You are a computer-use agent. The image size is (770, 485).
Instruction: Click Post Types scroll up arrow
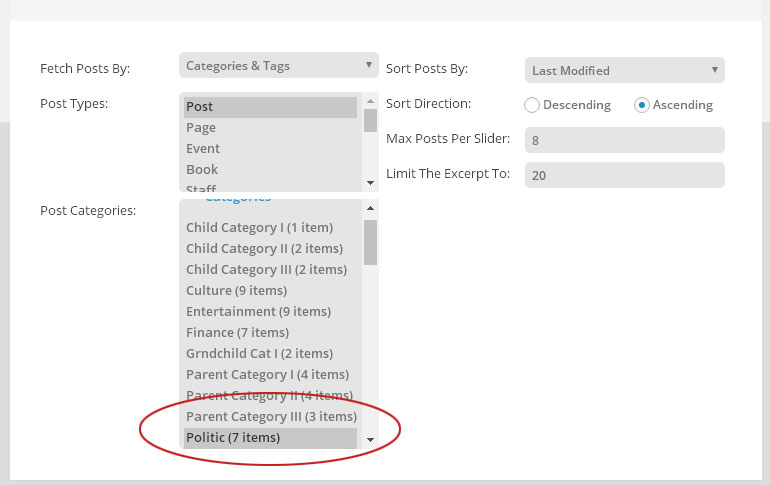click(370, 101)
